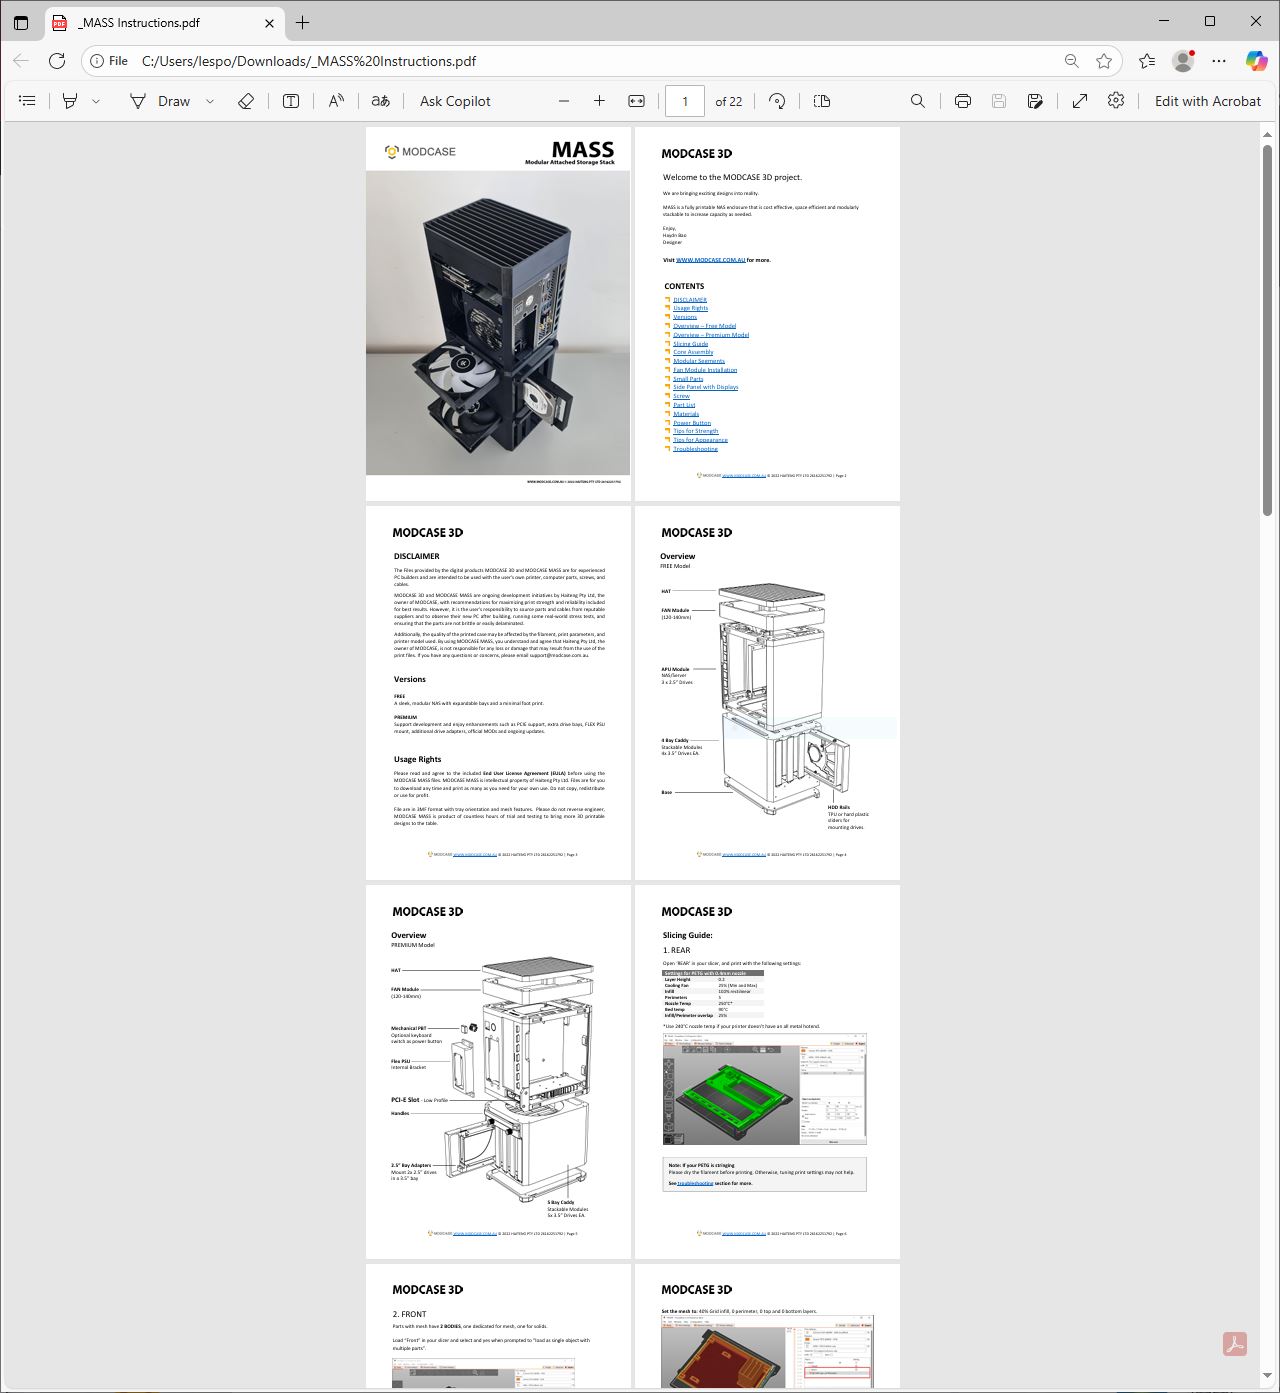Expand highlight color options dropdown

click(x=96, y=101)
